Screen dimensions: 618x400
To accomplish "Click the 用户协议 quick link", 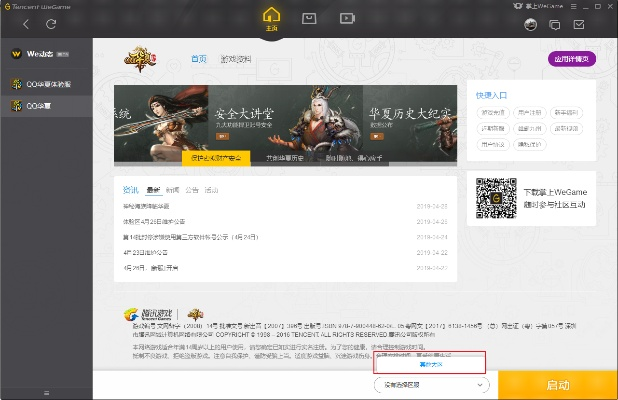I will 493,145.
